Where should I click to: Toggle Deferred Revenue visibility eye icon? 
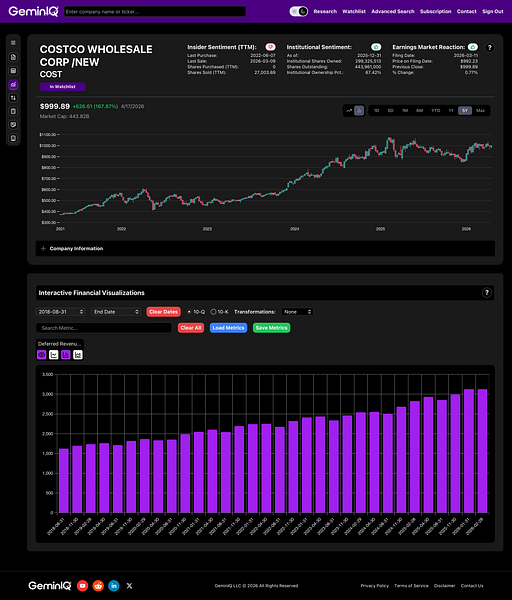pyautogui.click(x=41, y=355)
